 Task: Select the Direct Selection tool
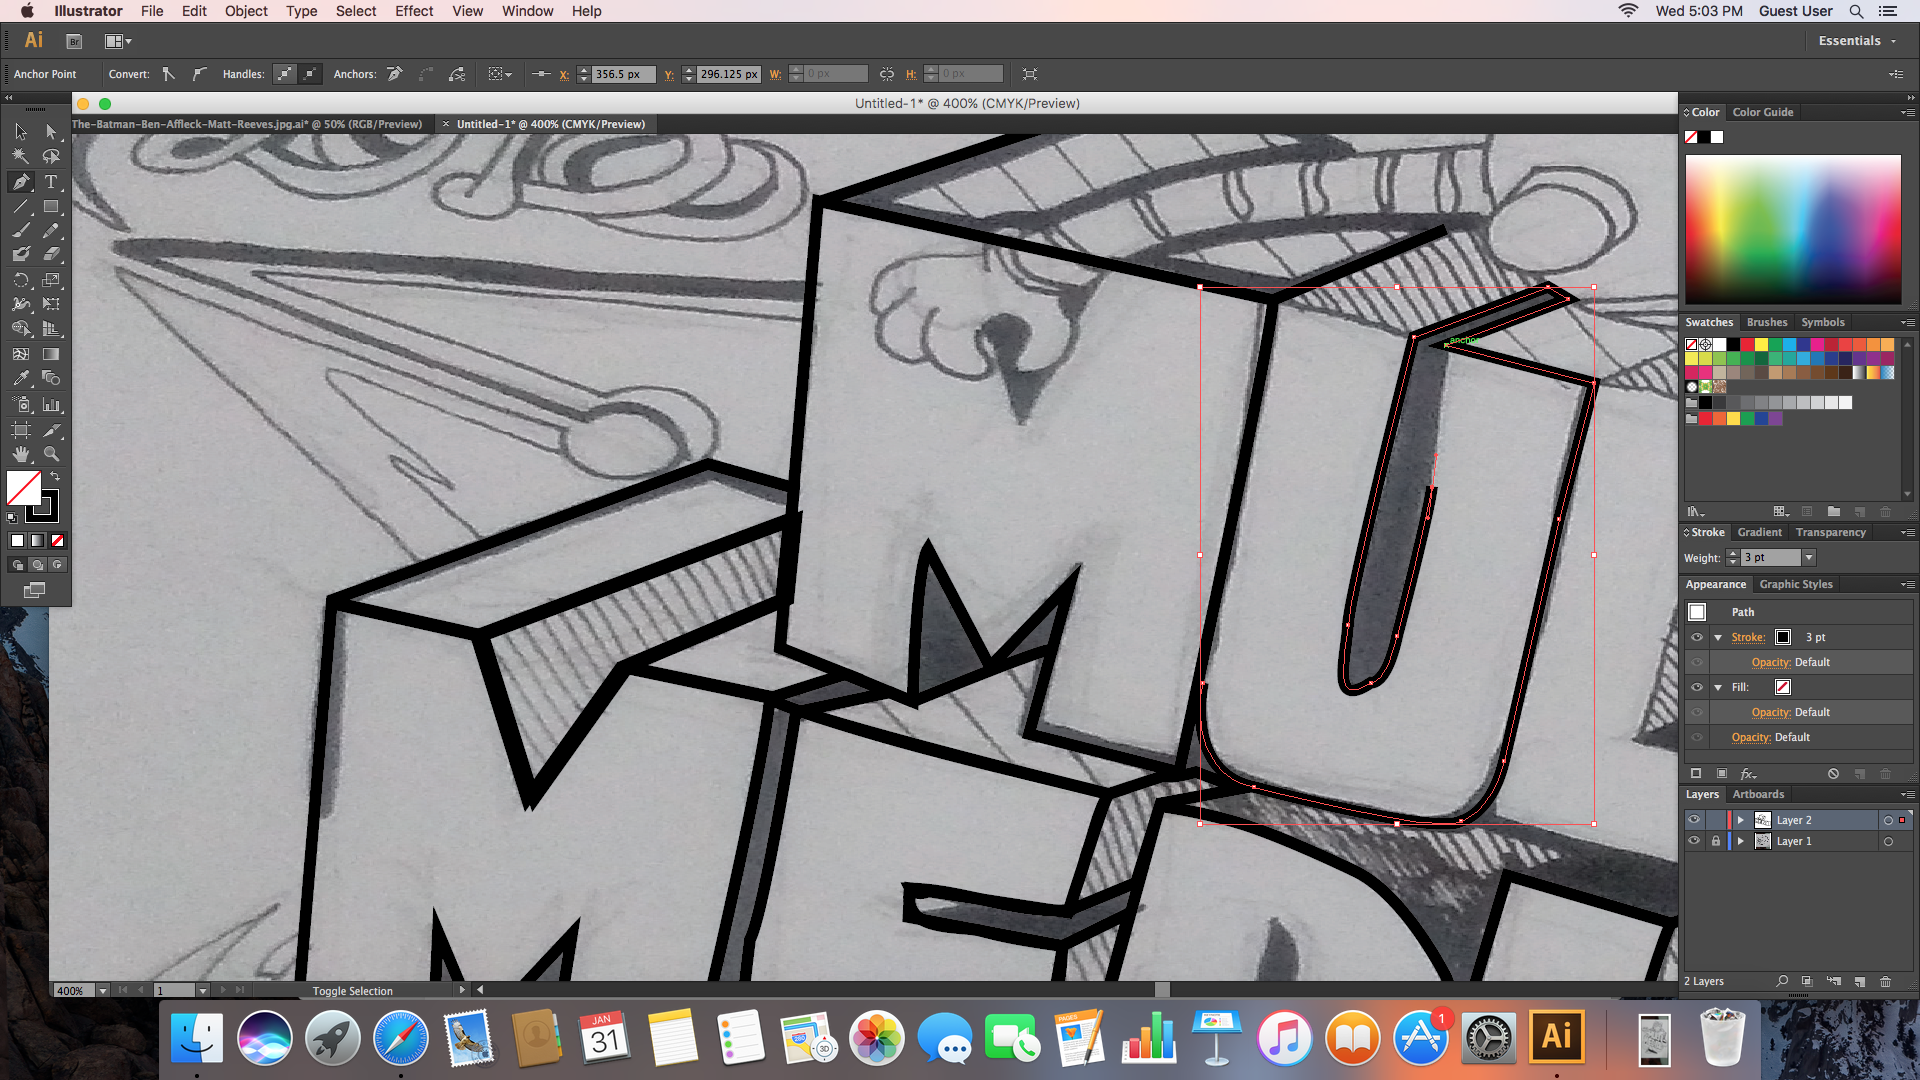(x=51, y=132)
